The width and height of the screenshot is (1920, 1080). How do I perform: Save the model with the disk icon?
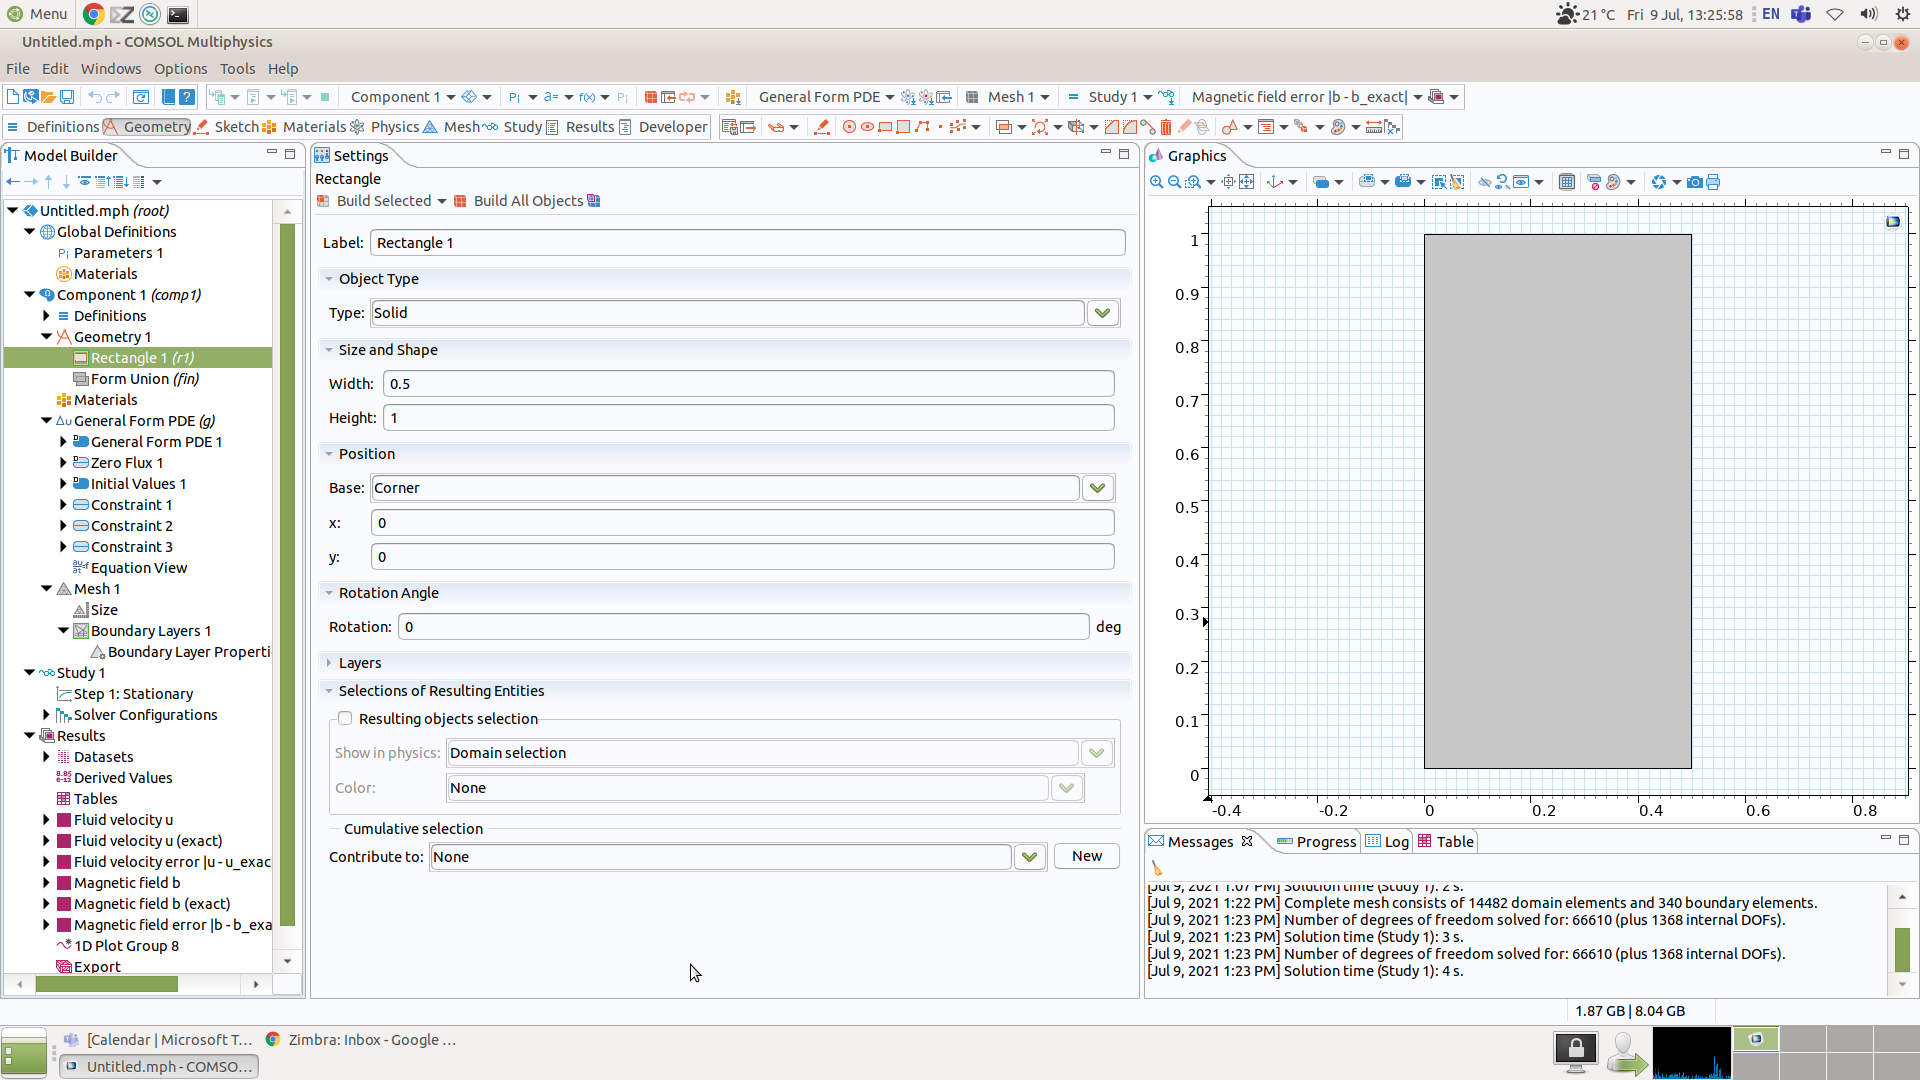67,97
